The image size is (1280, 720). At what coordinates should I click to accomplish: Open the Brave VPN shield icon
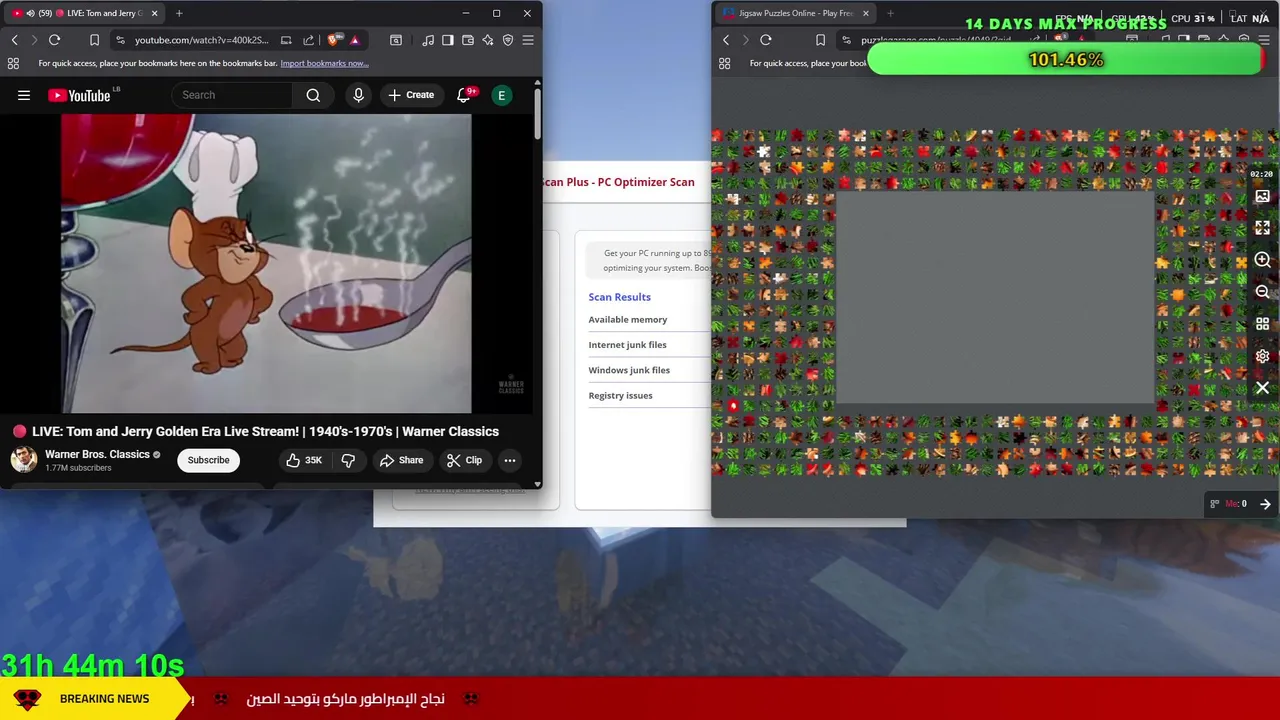[x=508, y=40]
